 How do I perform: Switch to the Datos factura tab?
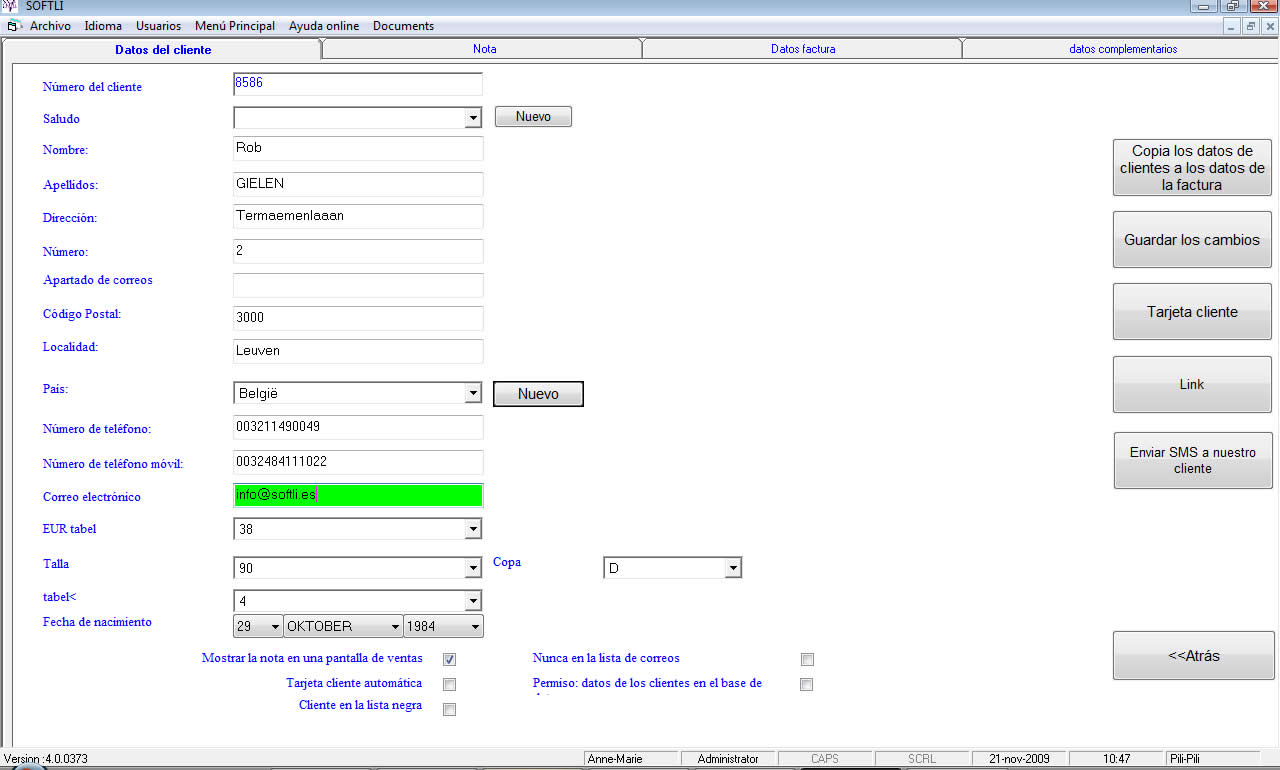point(803,49)
